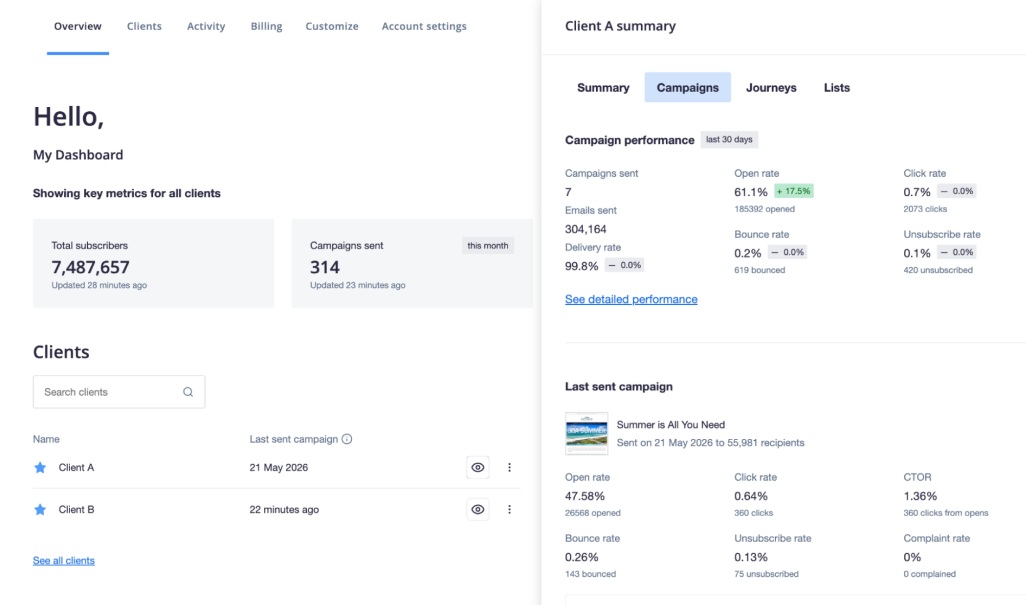Click the '21 May 2026' date for Client A
The height and width of the screenshot is (605, 1026).
coord(279,468)
